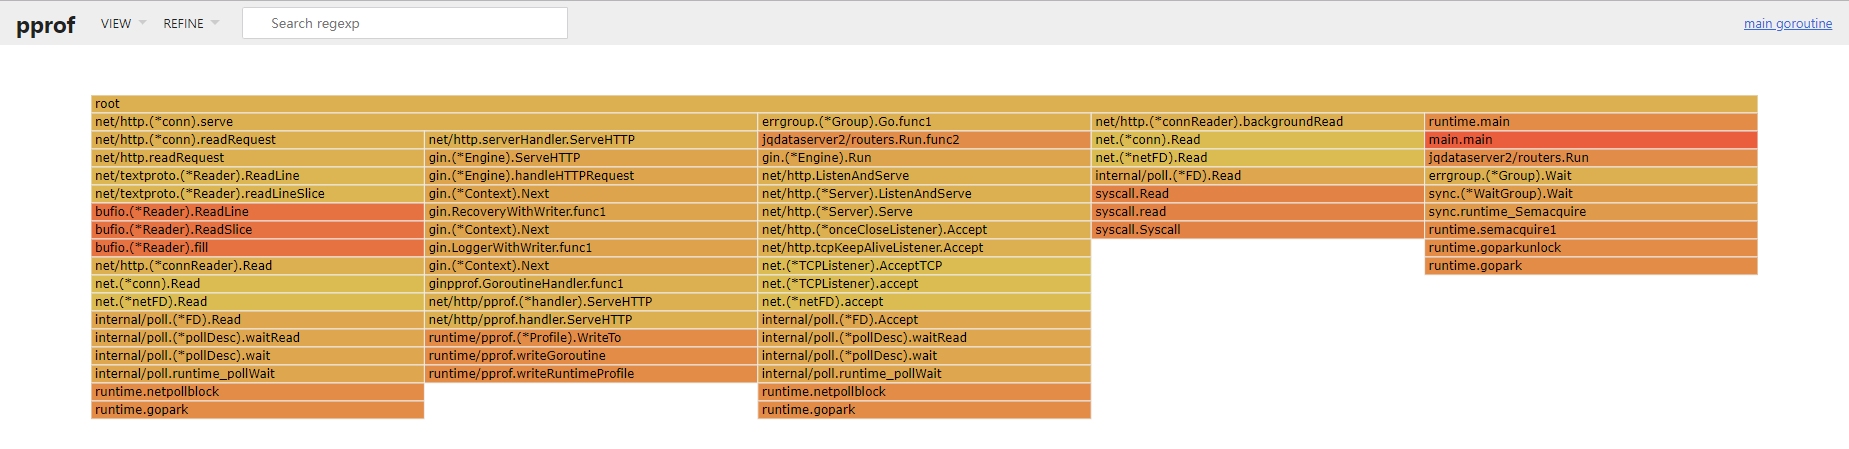Click net/textproto.(*Reader).ReadLine frame
Viewport: 1849px width, 449px height.
258,176
